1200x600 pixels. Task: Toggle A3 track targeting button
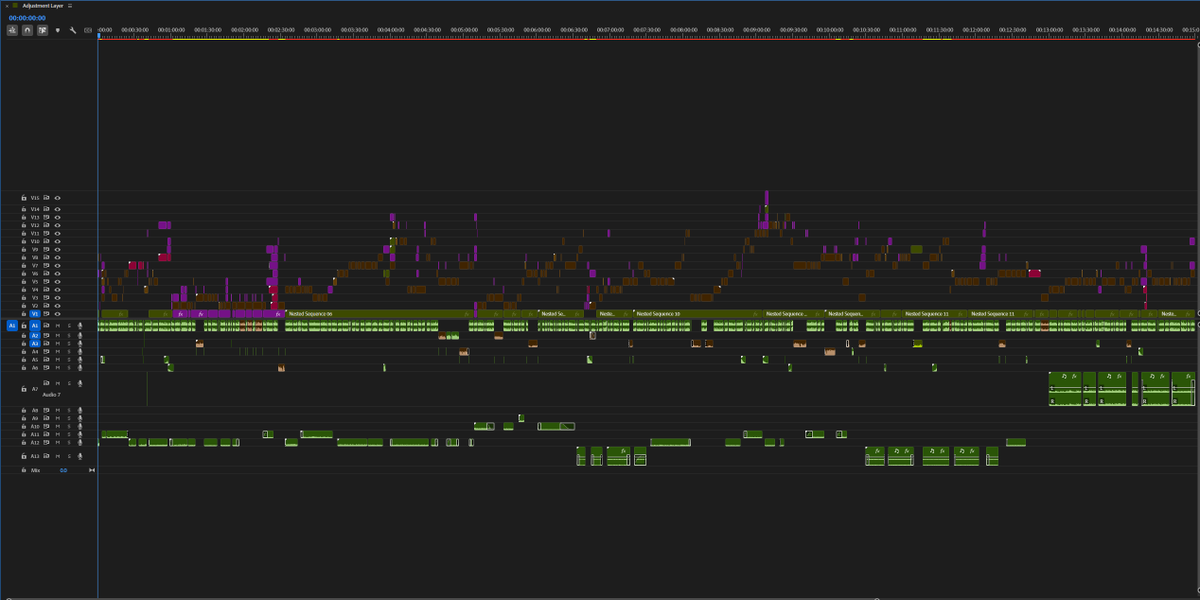click(x=35, y=343)
